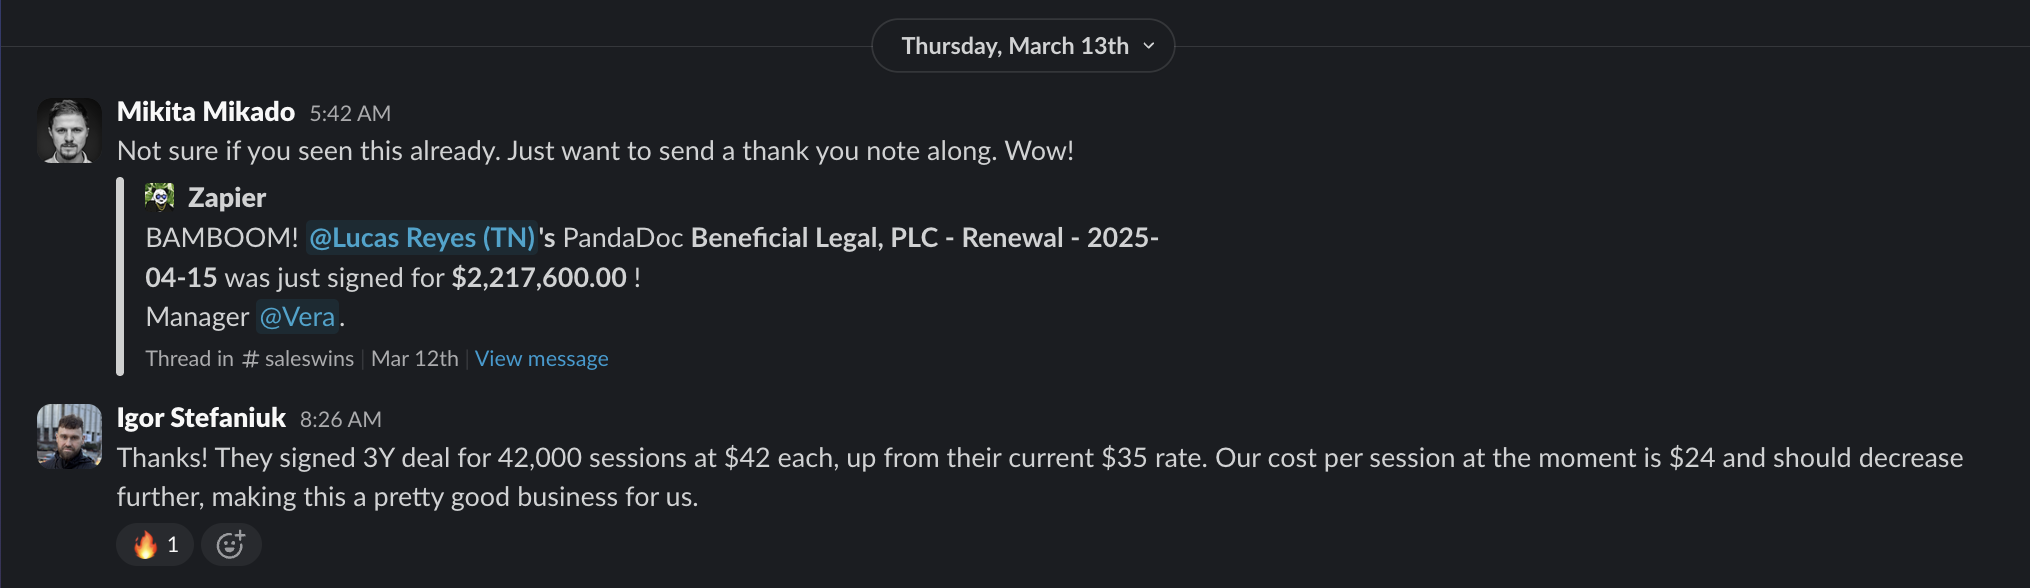Toggle the fire reaction count on Igor's message

[154, 545]
